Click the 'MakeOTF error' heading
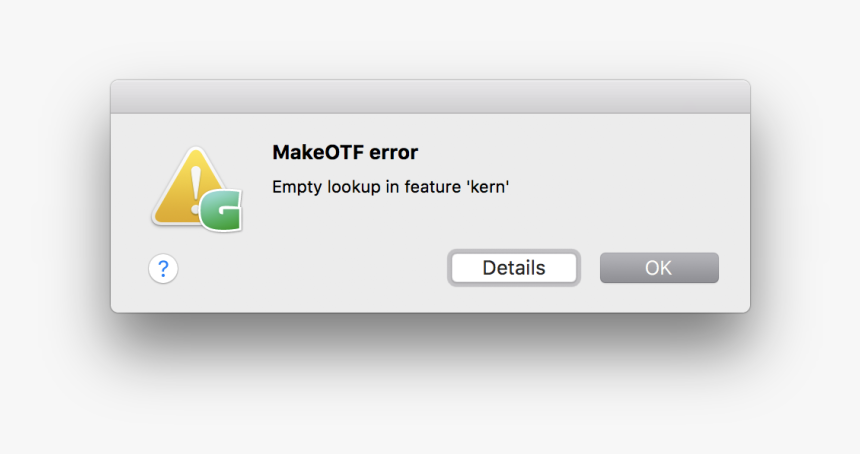The width and height of the screenshot is (860, 454). 345,152
